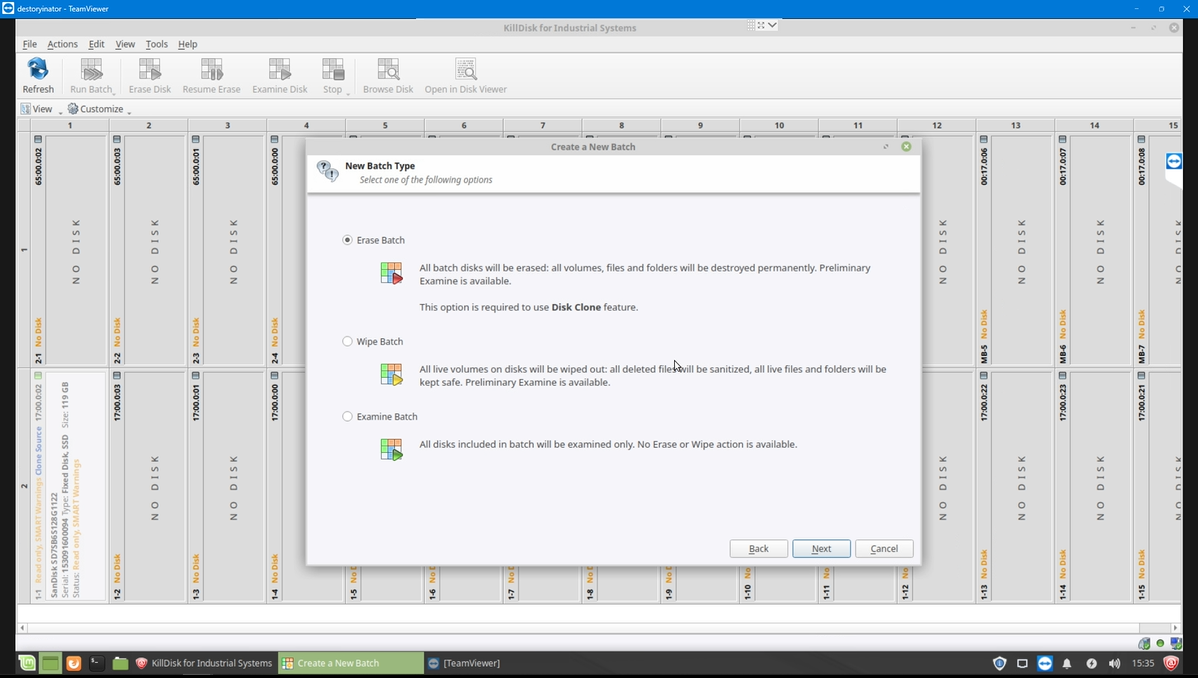Image resolution: width=1198 pixels, height=678 pixels.
Task: Click the horizontal scrollbar left arrow
Action: [22, 628]
